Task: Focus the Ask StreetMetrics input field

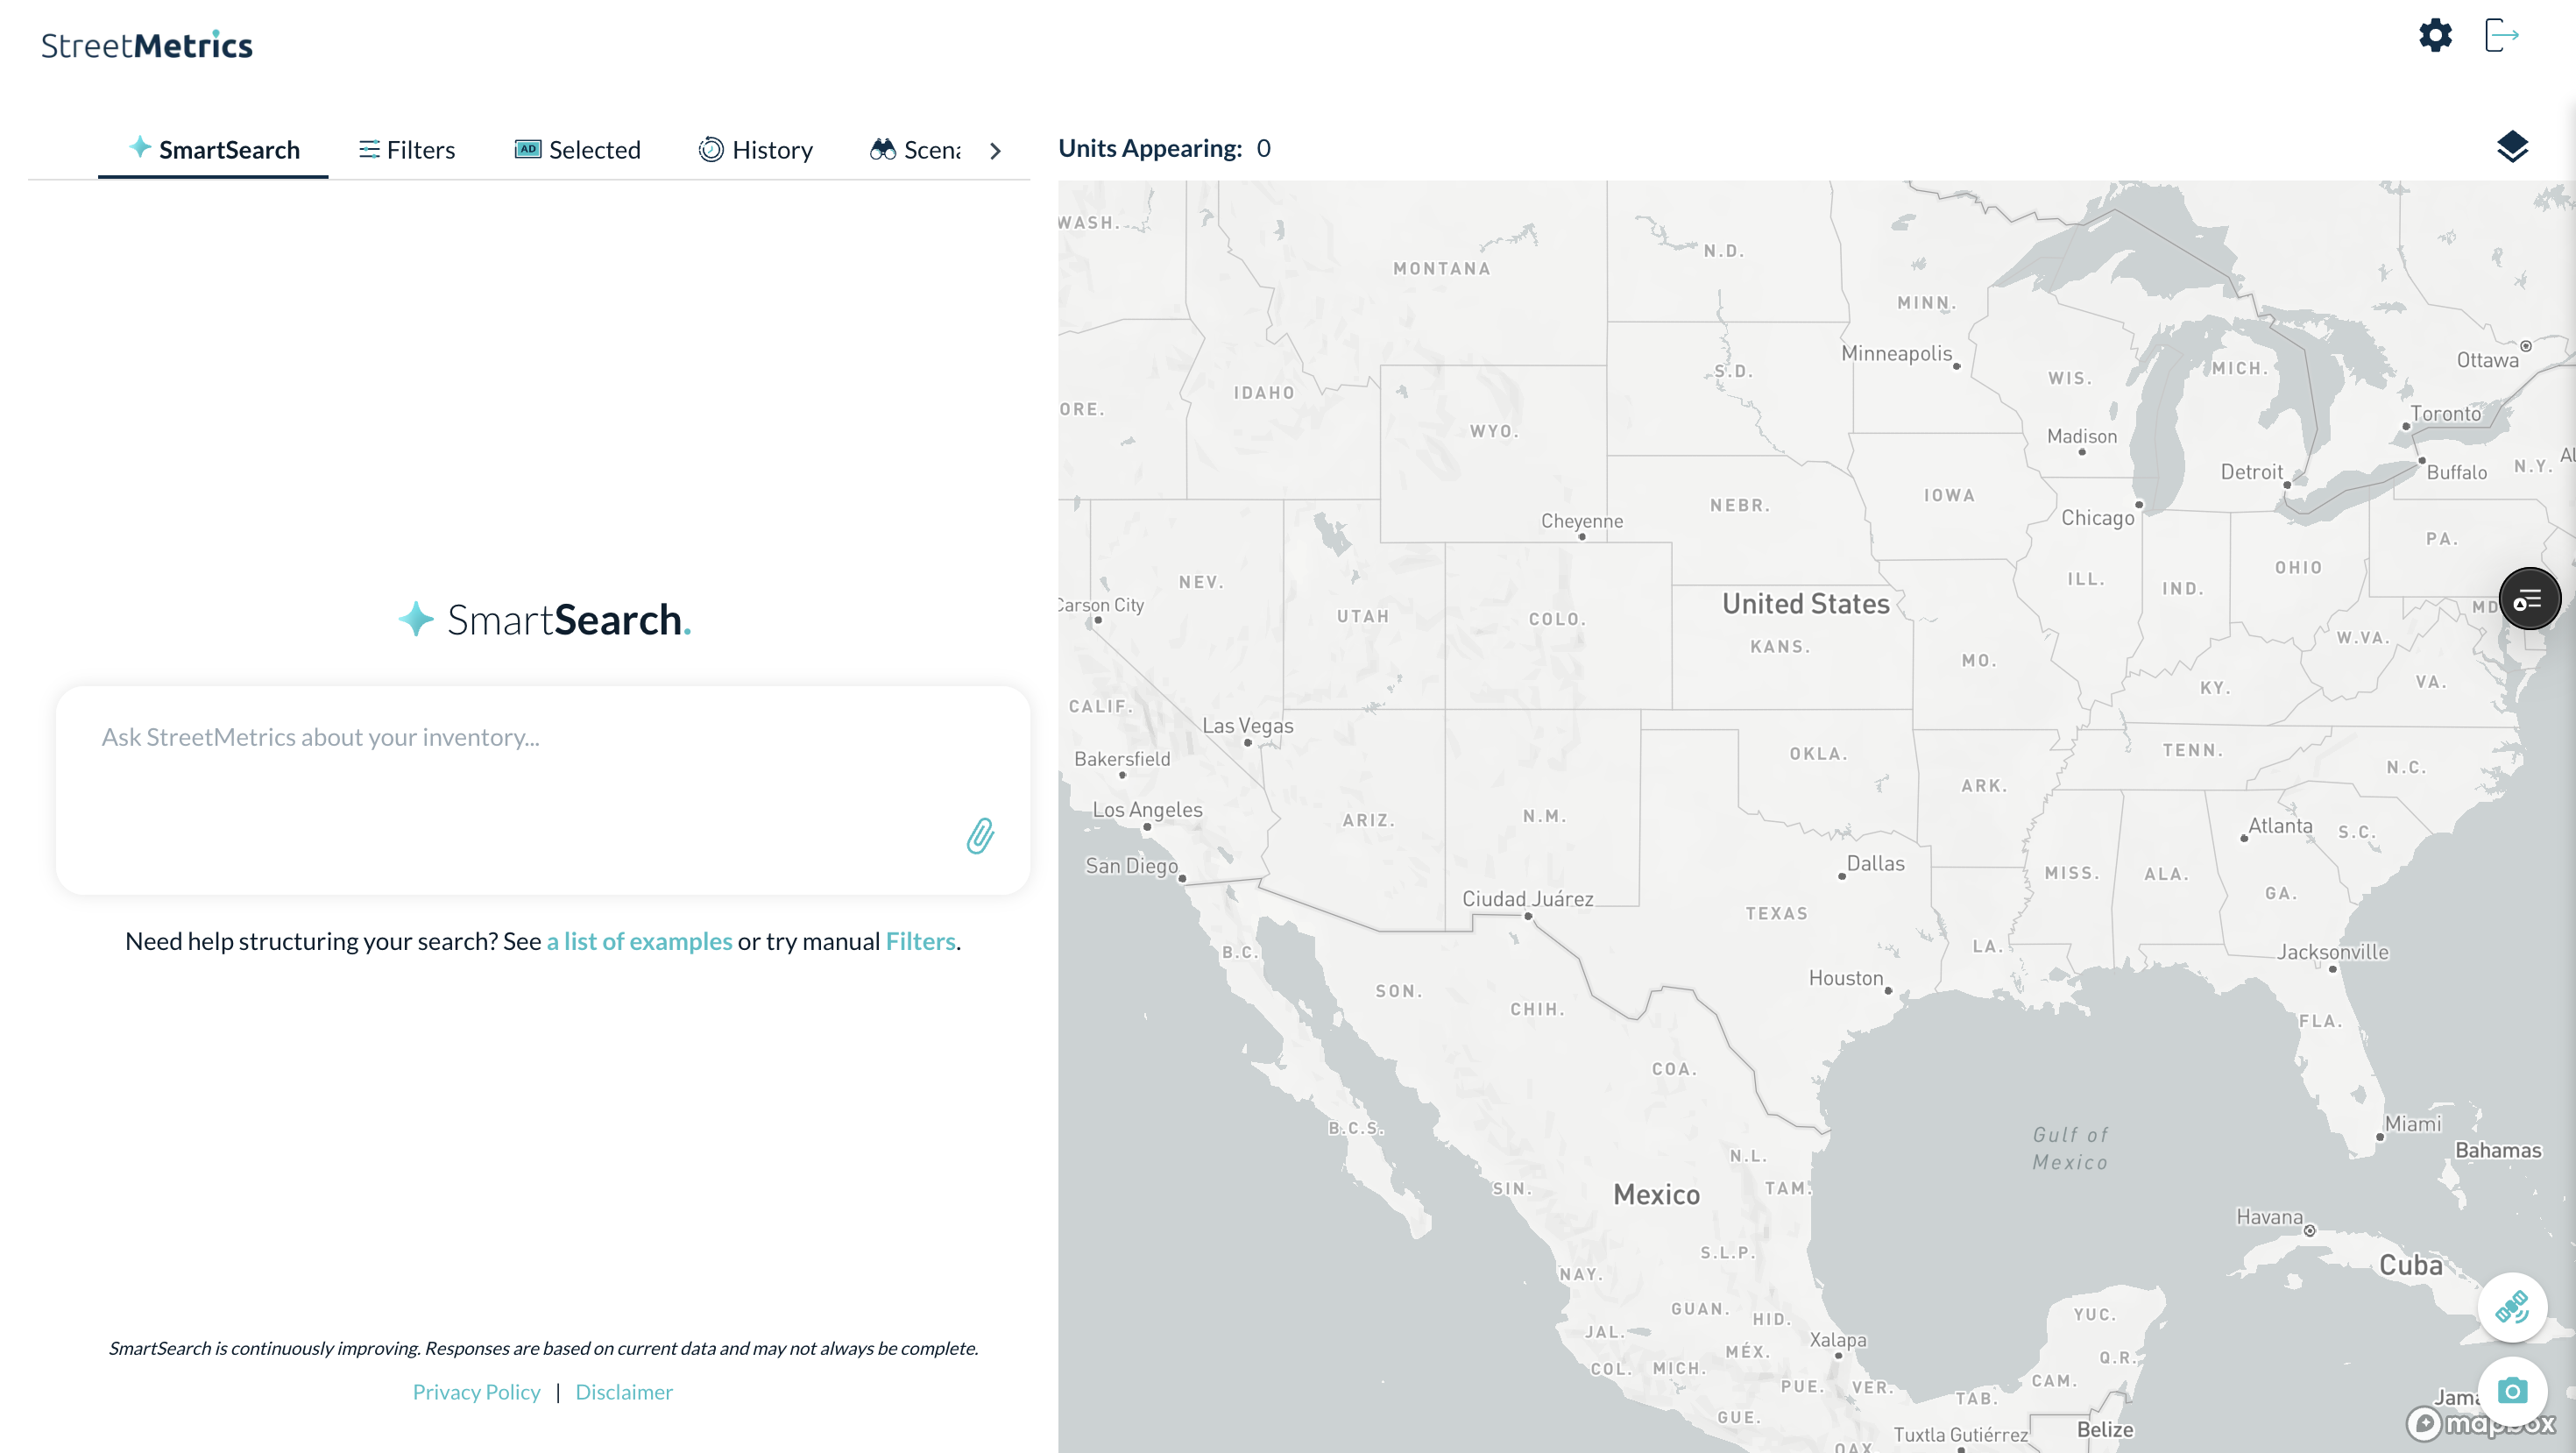Action: point(543,790)
